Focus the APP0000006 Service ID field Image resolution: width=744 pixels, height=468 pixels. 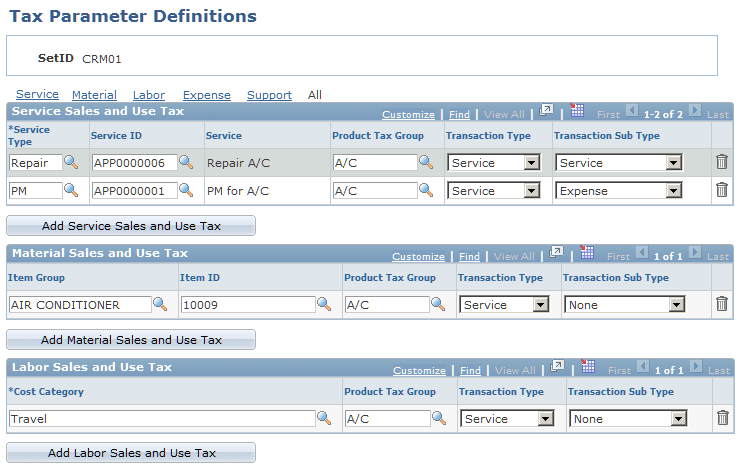click(x=134, y=163)
